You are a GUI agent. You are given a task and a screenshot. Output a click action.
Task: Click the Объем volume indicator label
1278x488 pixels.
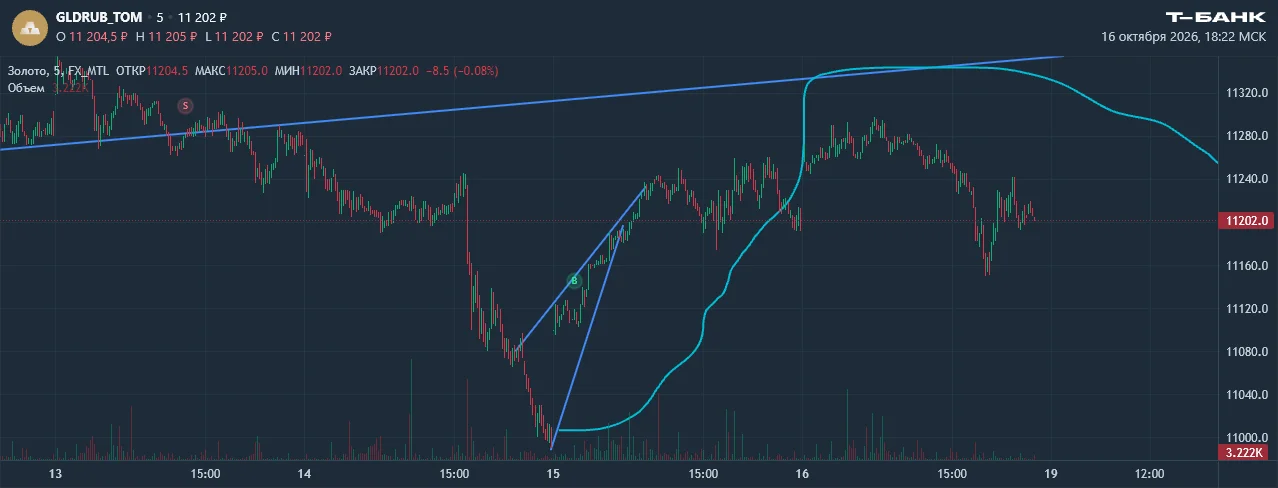click(27, 88)
